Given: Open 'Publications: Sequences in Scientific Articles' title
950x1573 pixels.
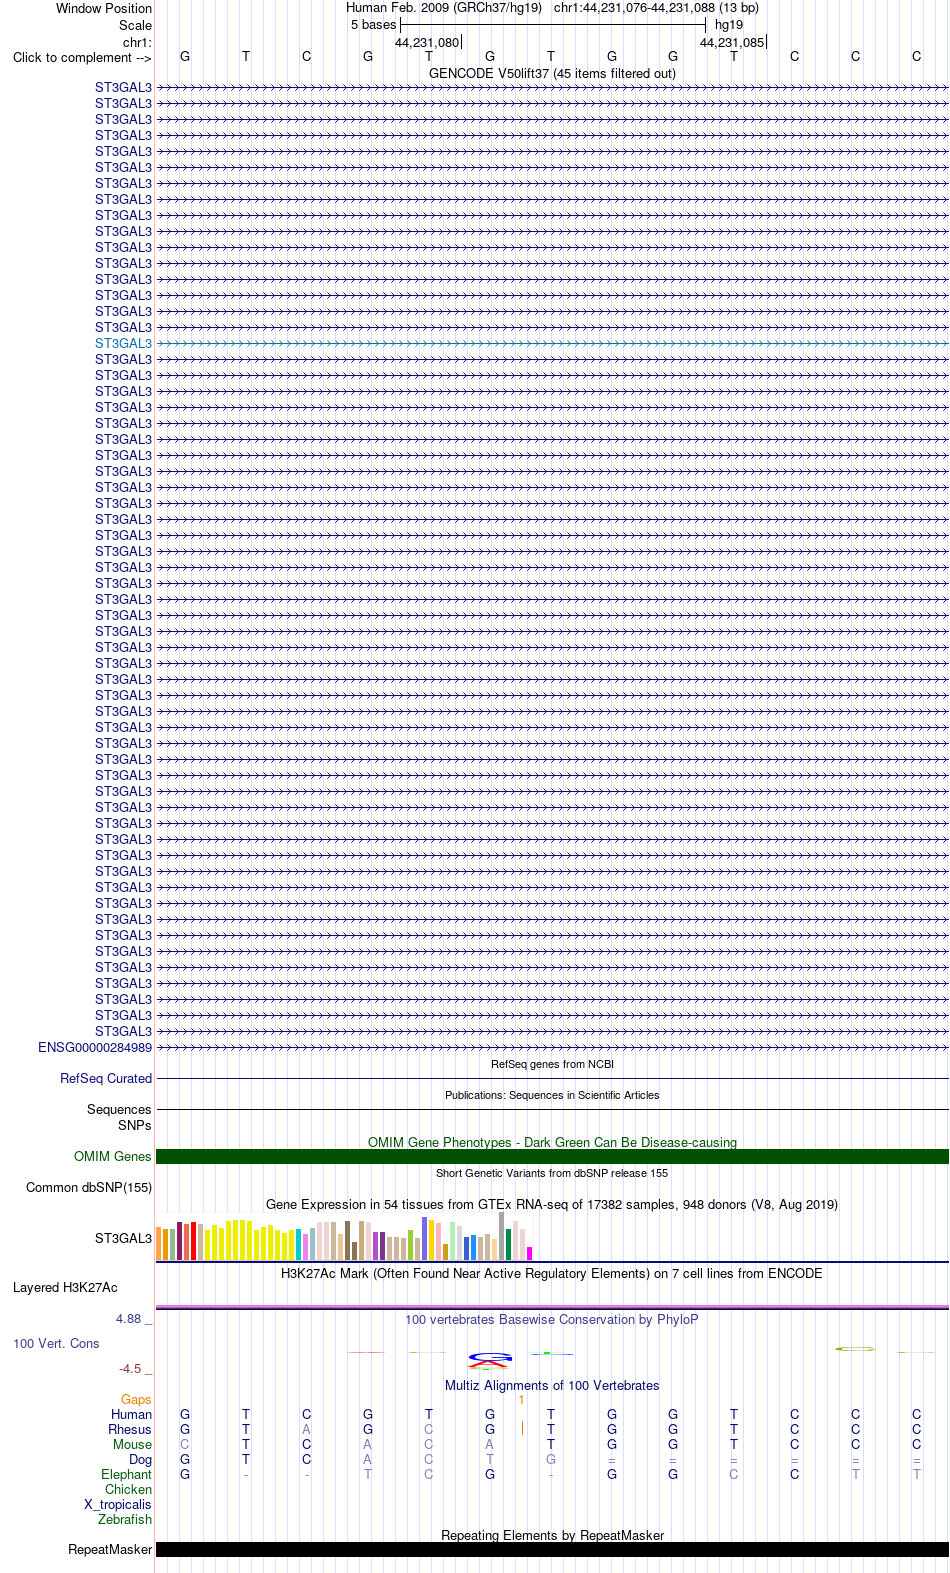Looking at the screenshot, I should point(552,1095).
